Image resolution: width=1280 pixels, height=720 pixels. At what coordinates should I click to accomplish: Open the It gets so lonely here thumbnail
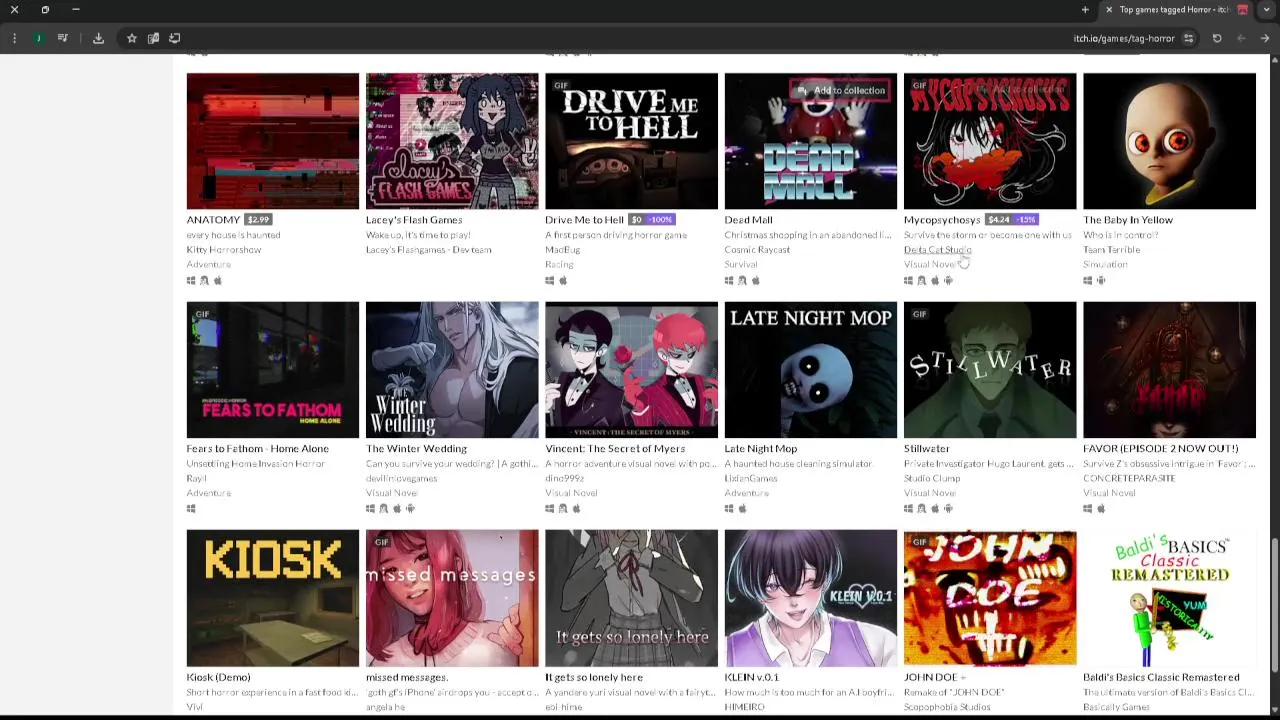pos(631,598)
